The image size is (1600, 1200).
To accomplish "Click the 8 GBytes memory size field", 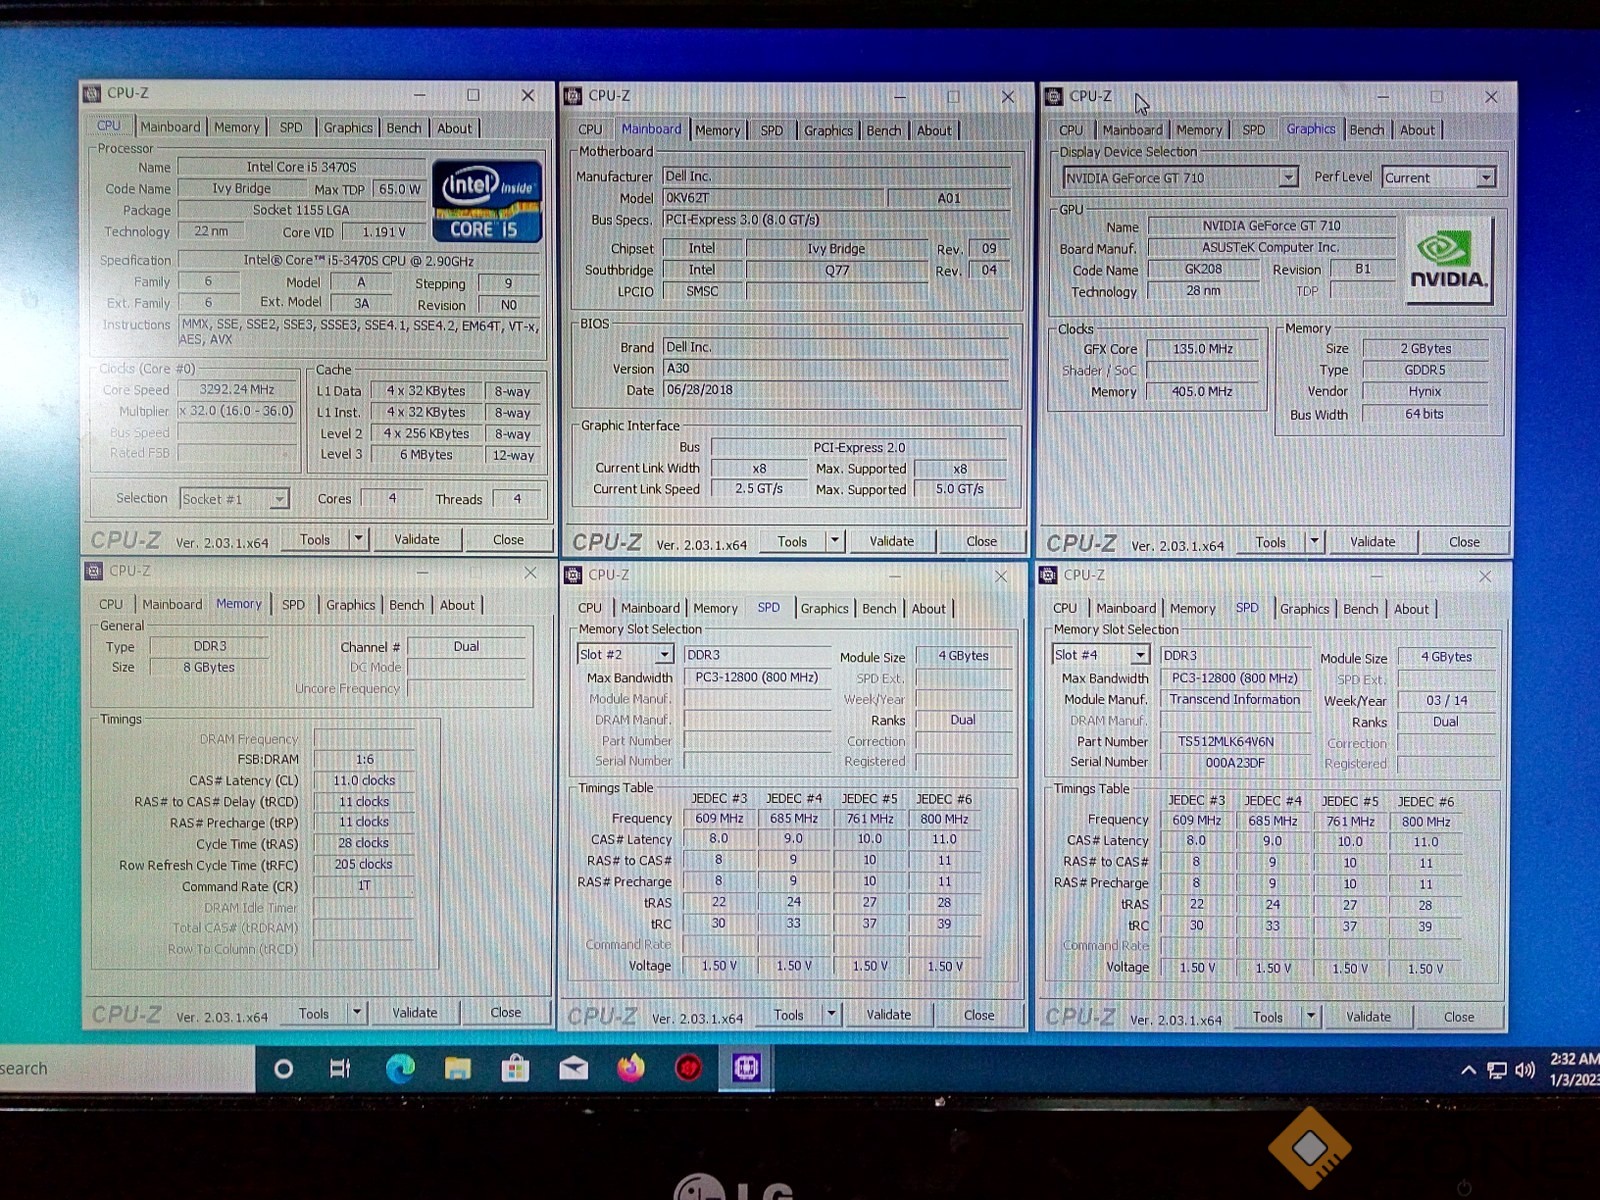I will coord(209,667).
